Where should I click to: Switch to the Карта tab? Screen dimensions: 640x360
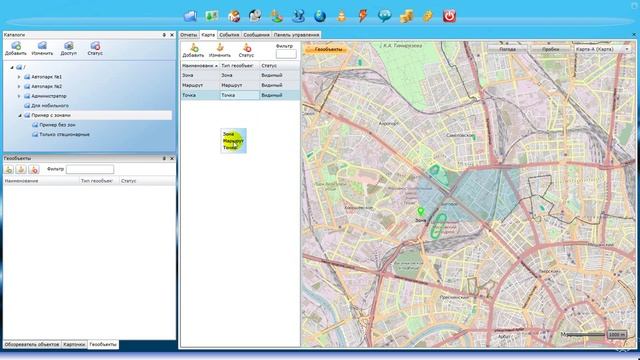pos(208,35)
